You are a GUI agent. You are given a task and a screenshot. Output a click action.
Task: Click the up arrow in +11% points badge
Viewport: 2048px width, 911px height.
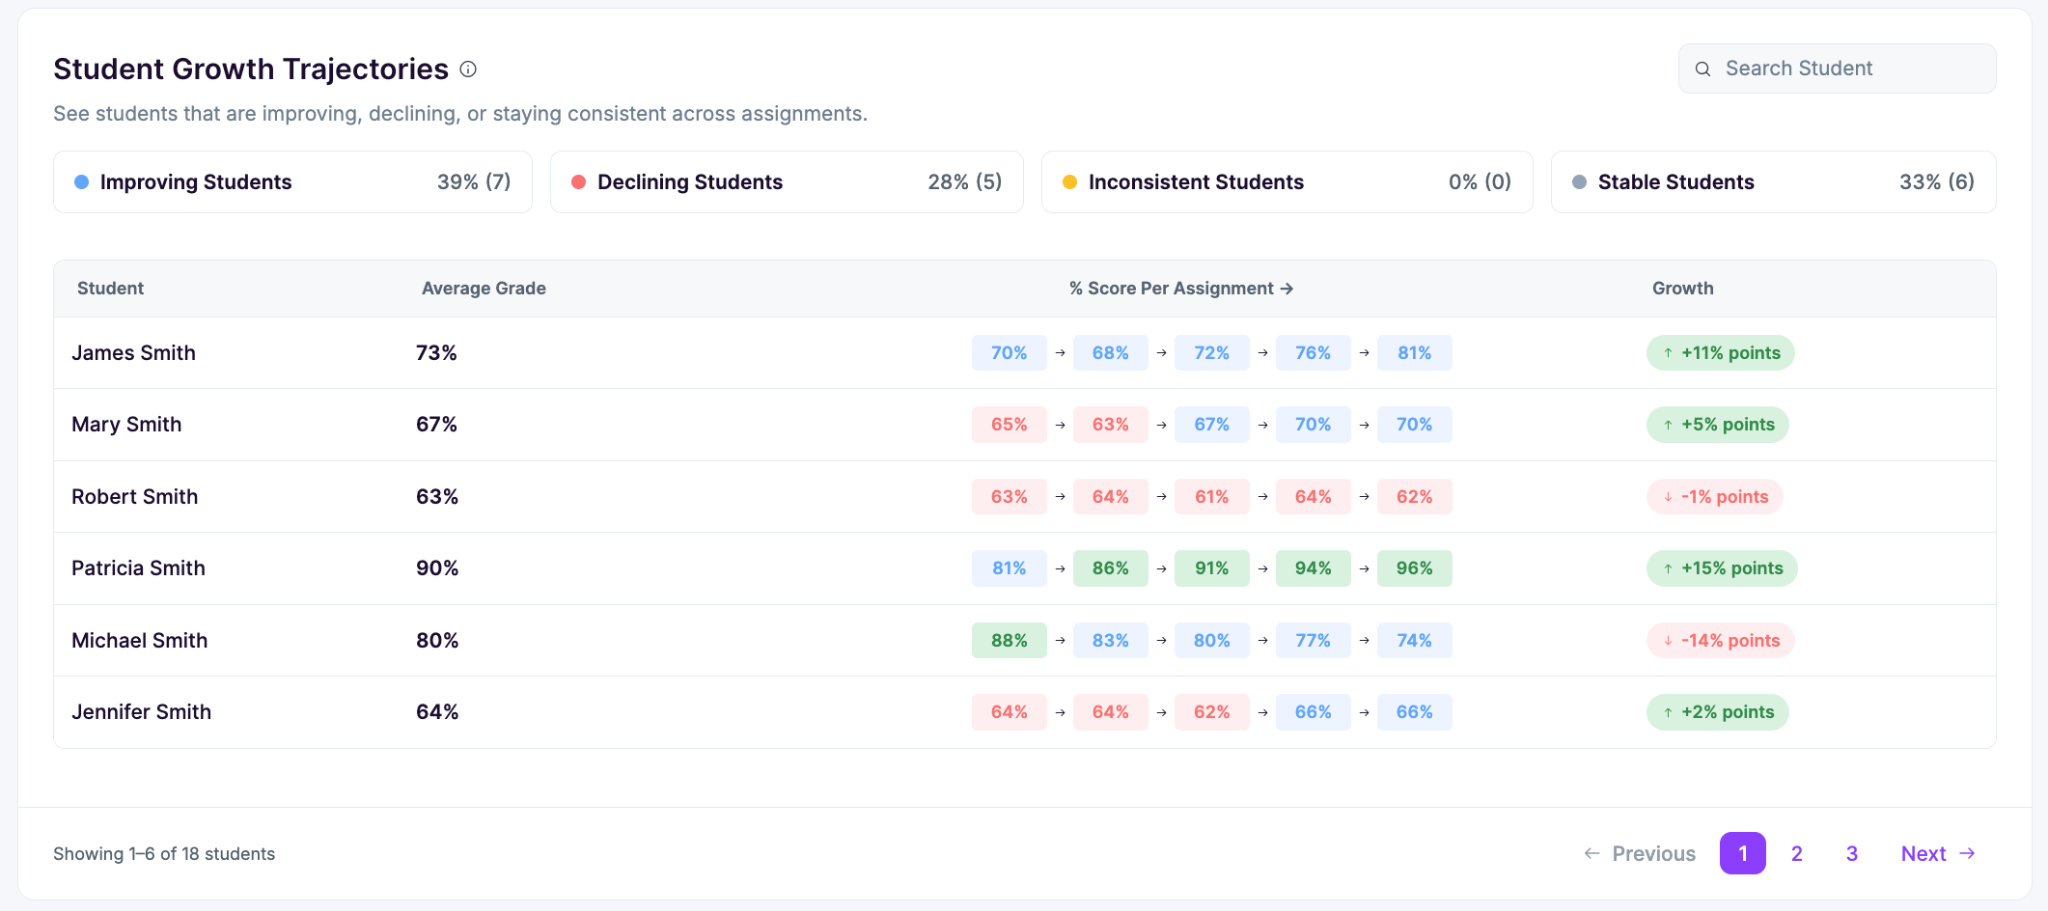[x=1668, y=353]
